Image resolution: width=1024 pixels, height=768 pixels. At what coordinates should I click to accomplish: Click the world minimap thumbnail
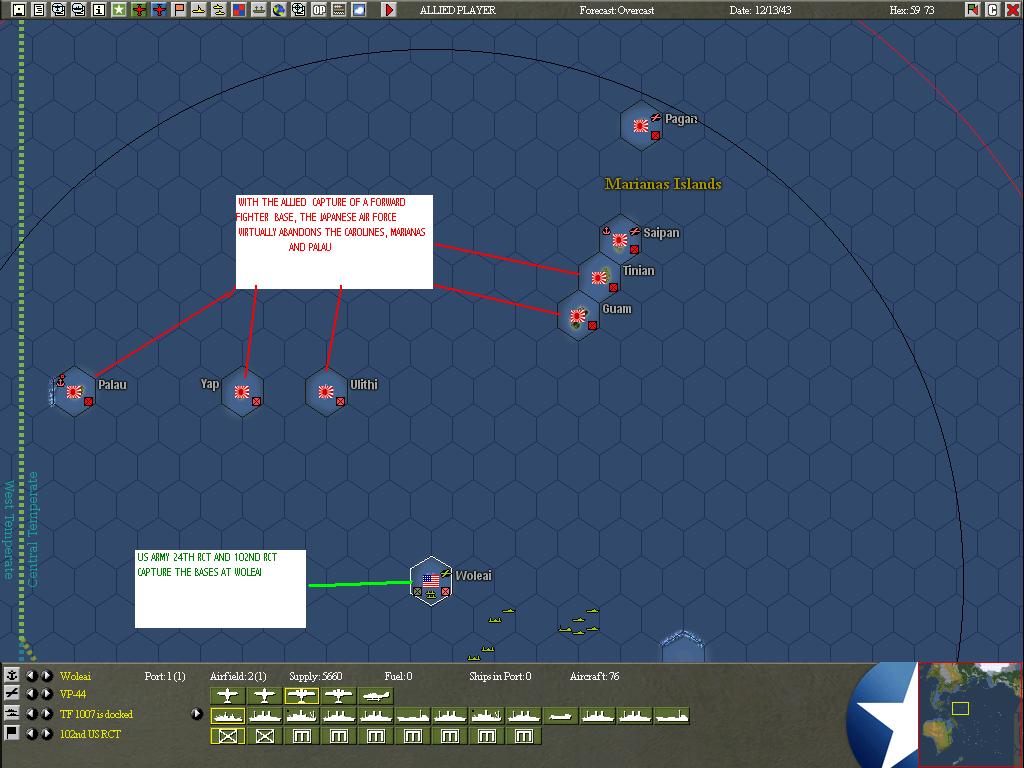(x=970, y=714)
